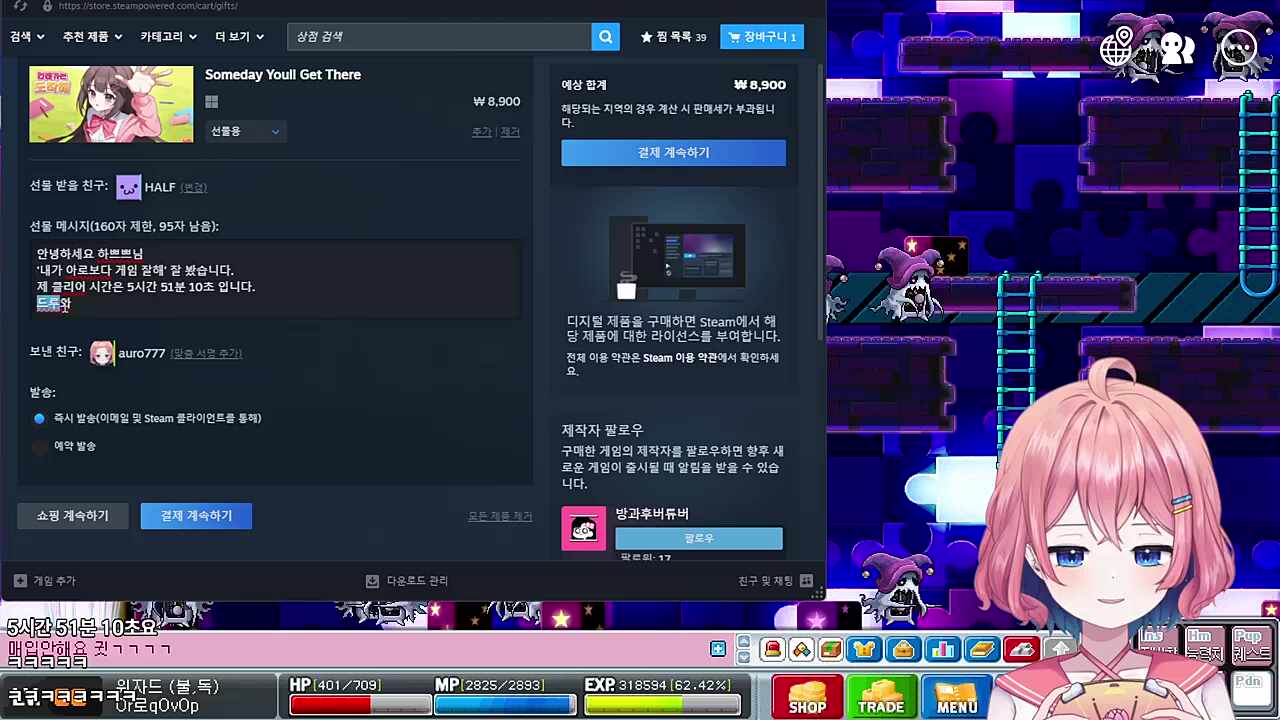Click auro777's sender avatar
This screenshot has height=720, width=1280.
coord(102,353)
